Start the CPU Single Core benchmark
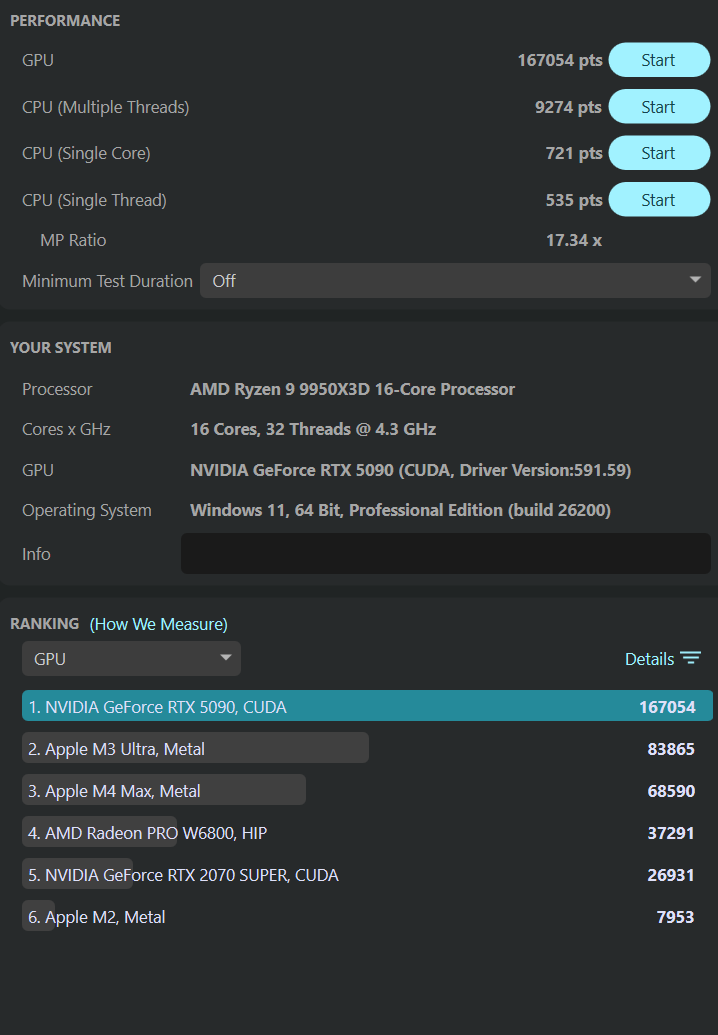Viewport: 718px width, 1035px height. pos(659,153)
